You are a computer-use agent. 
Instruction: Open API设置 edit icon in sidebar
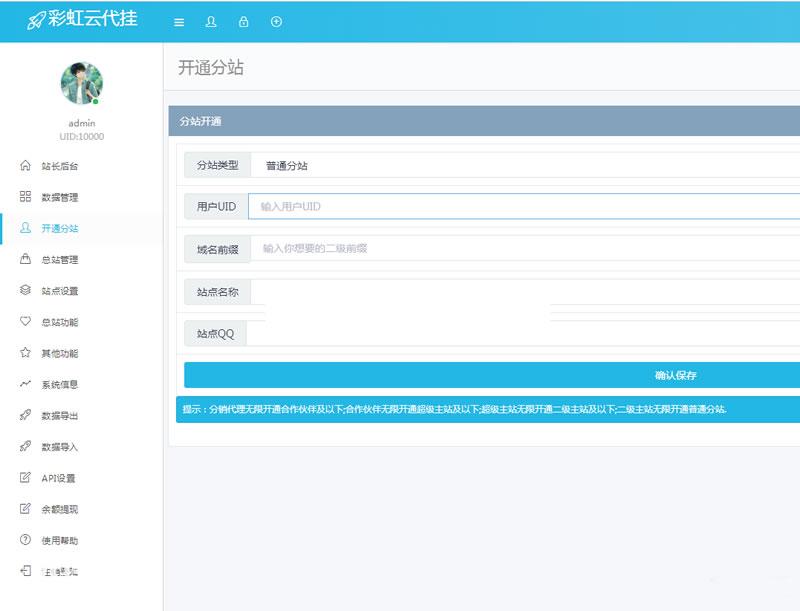tap(25, 477)
